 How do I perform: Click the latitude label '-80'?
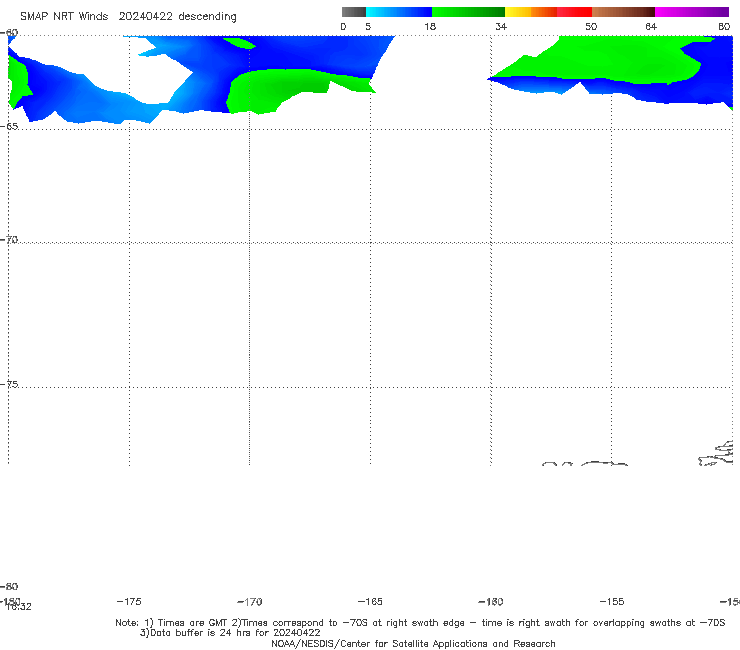9,586
